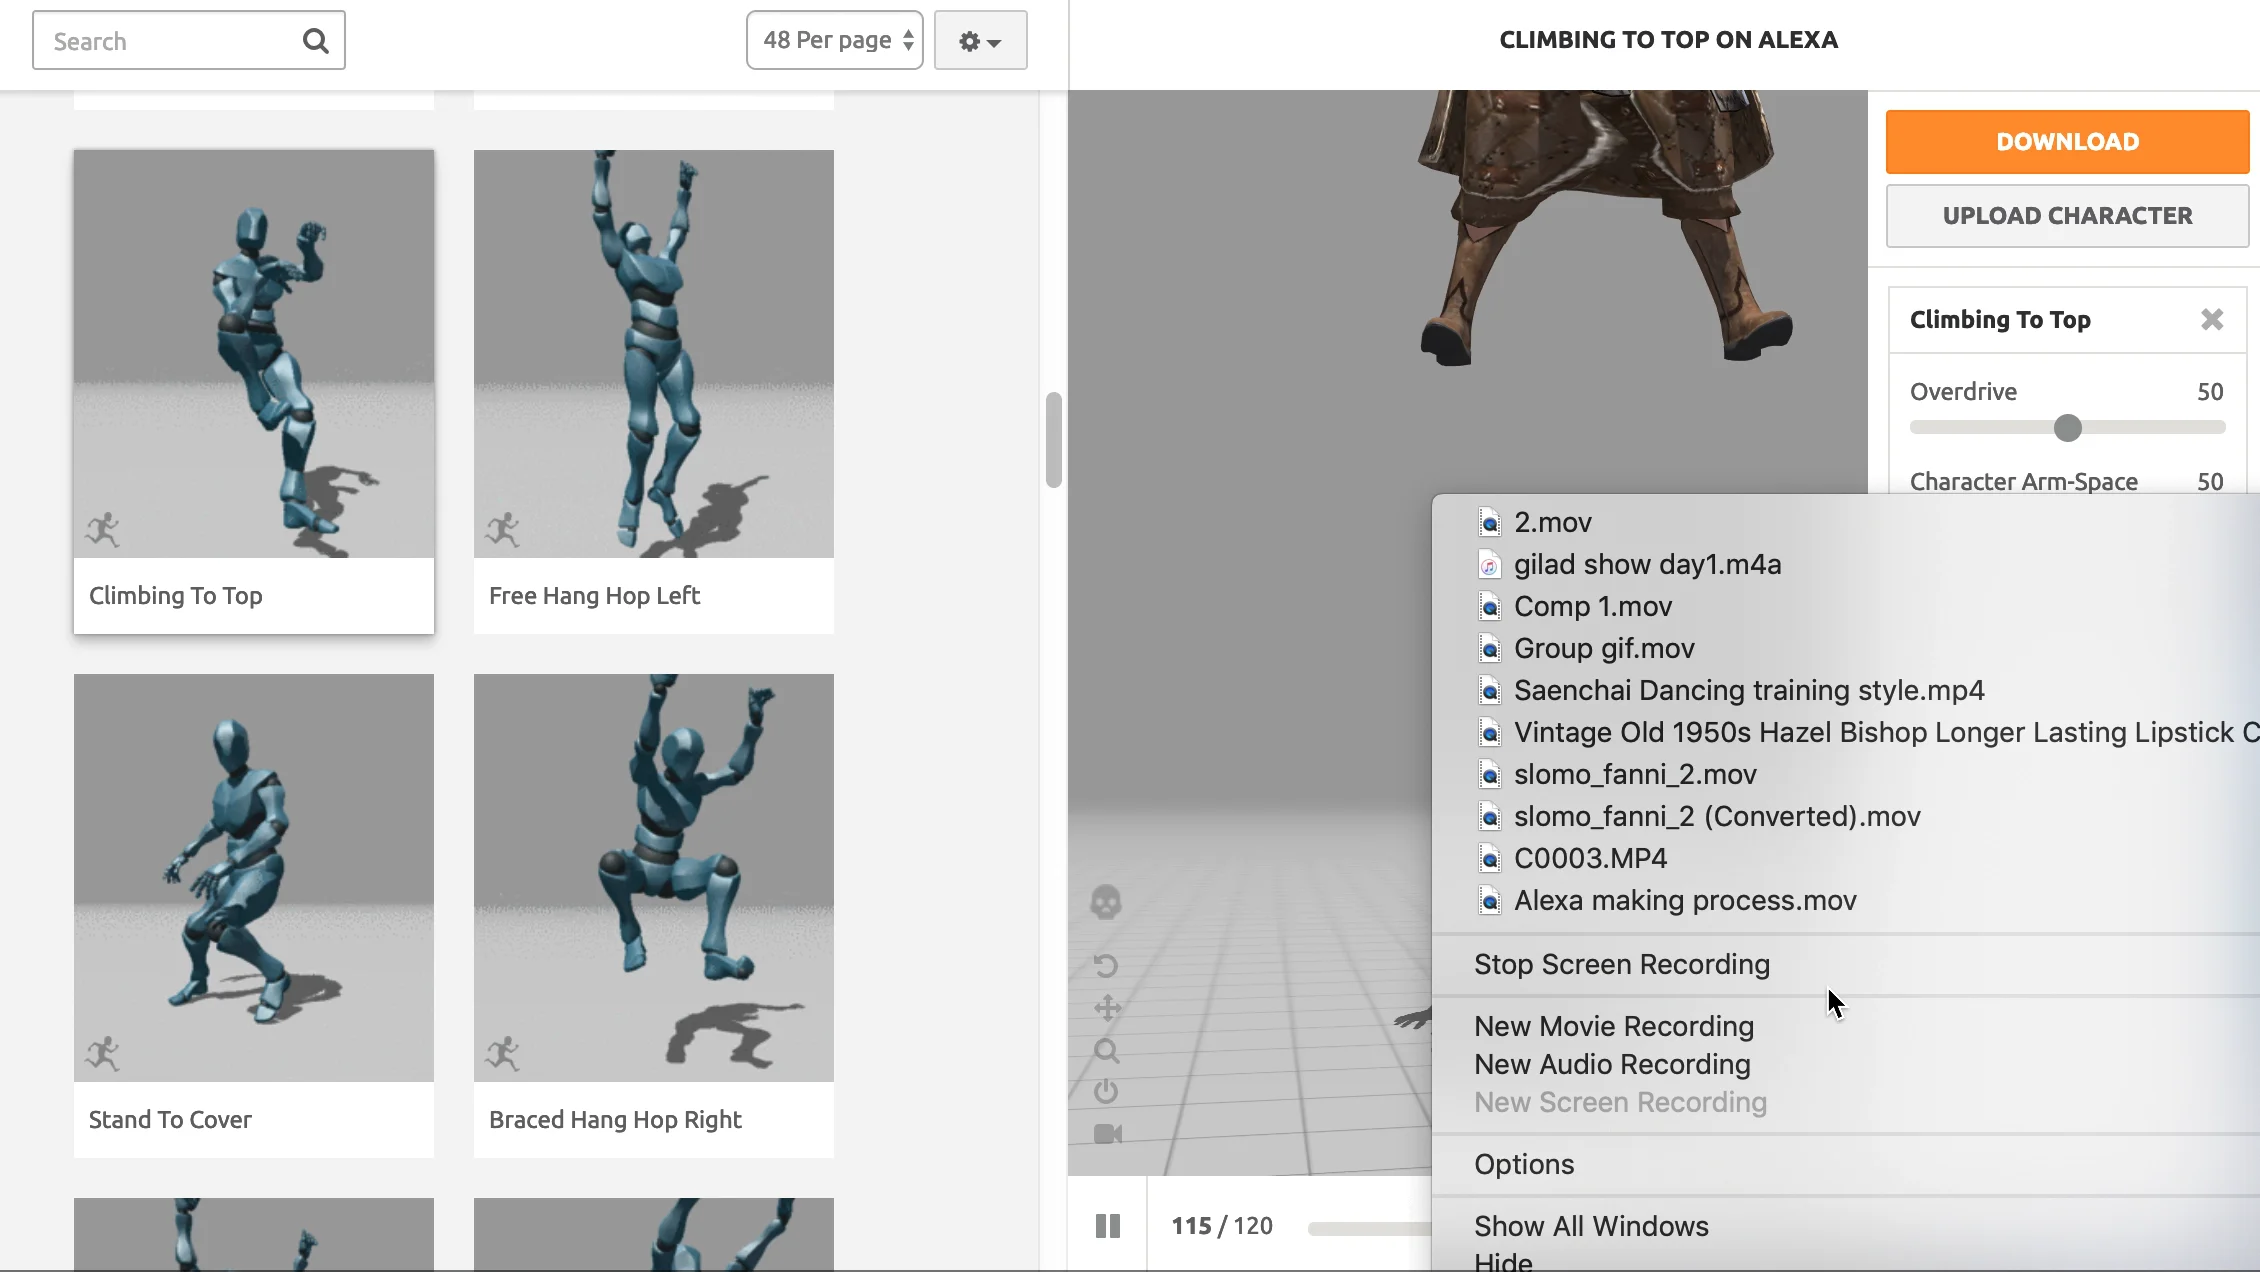The height and width of the screenshot is (1272, 2260).
Task: Click the video camera icon in viewer
Action: pos(1108,1134)
